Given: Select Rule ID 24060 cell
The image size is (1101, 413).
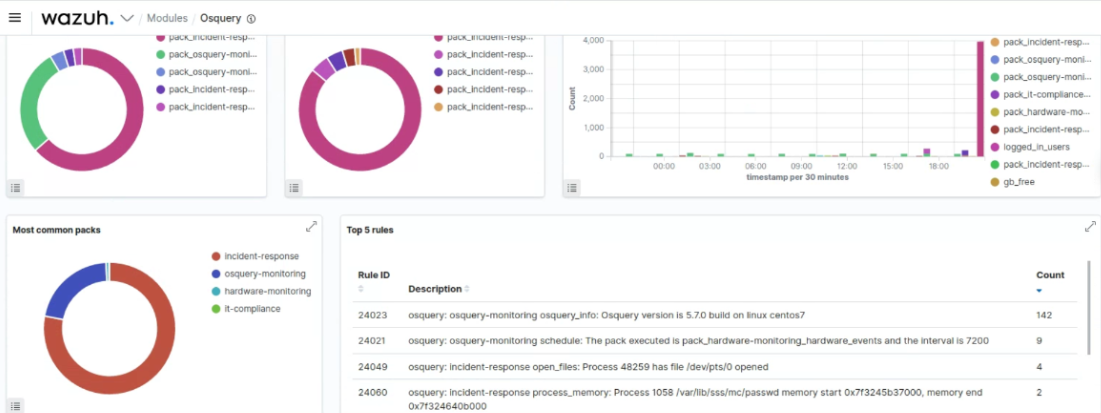Looking at the screenshot, I should 372,393.
